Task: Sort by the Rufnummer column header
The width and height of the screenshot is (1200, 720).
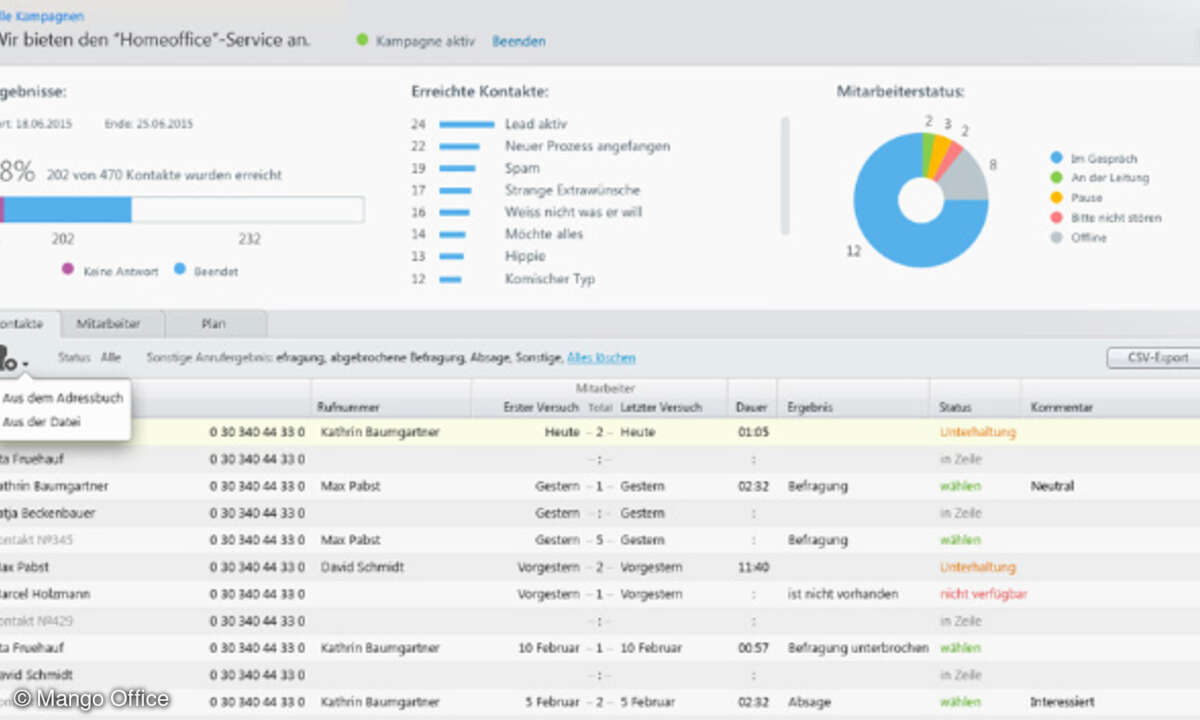Action: click(x=347, y=408)
